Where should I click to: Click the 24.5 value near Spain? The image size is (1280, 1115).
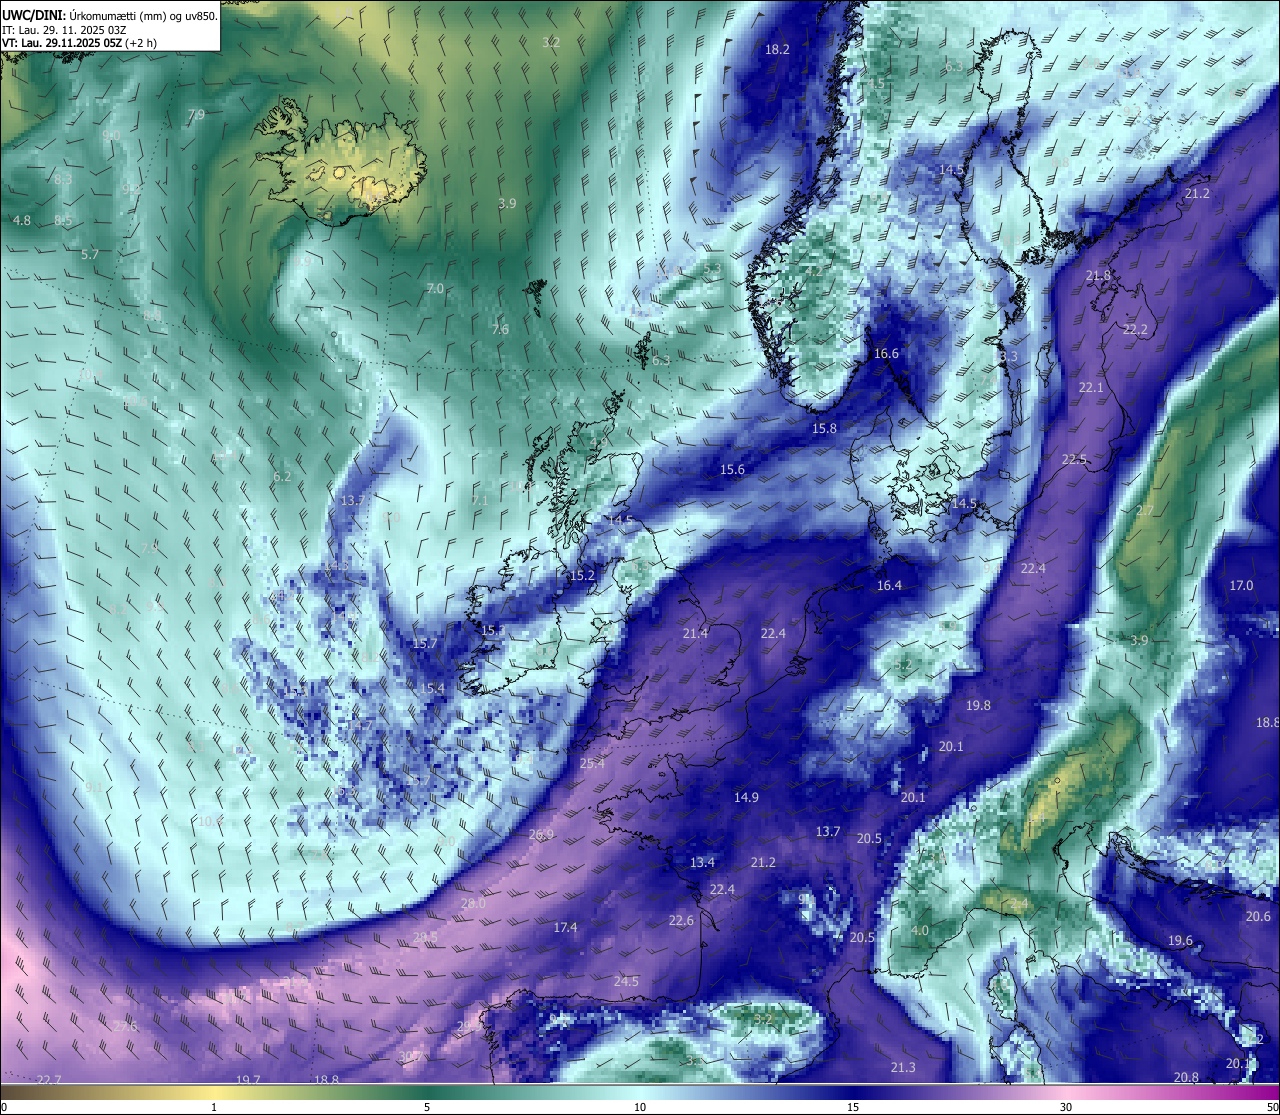point(626,981)
